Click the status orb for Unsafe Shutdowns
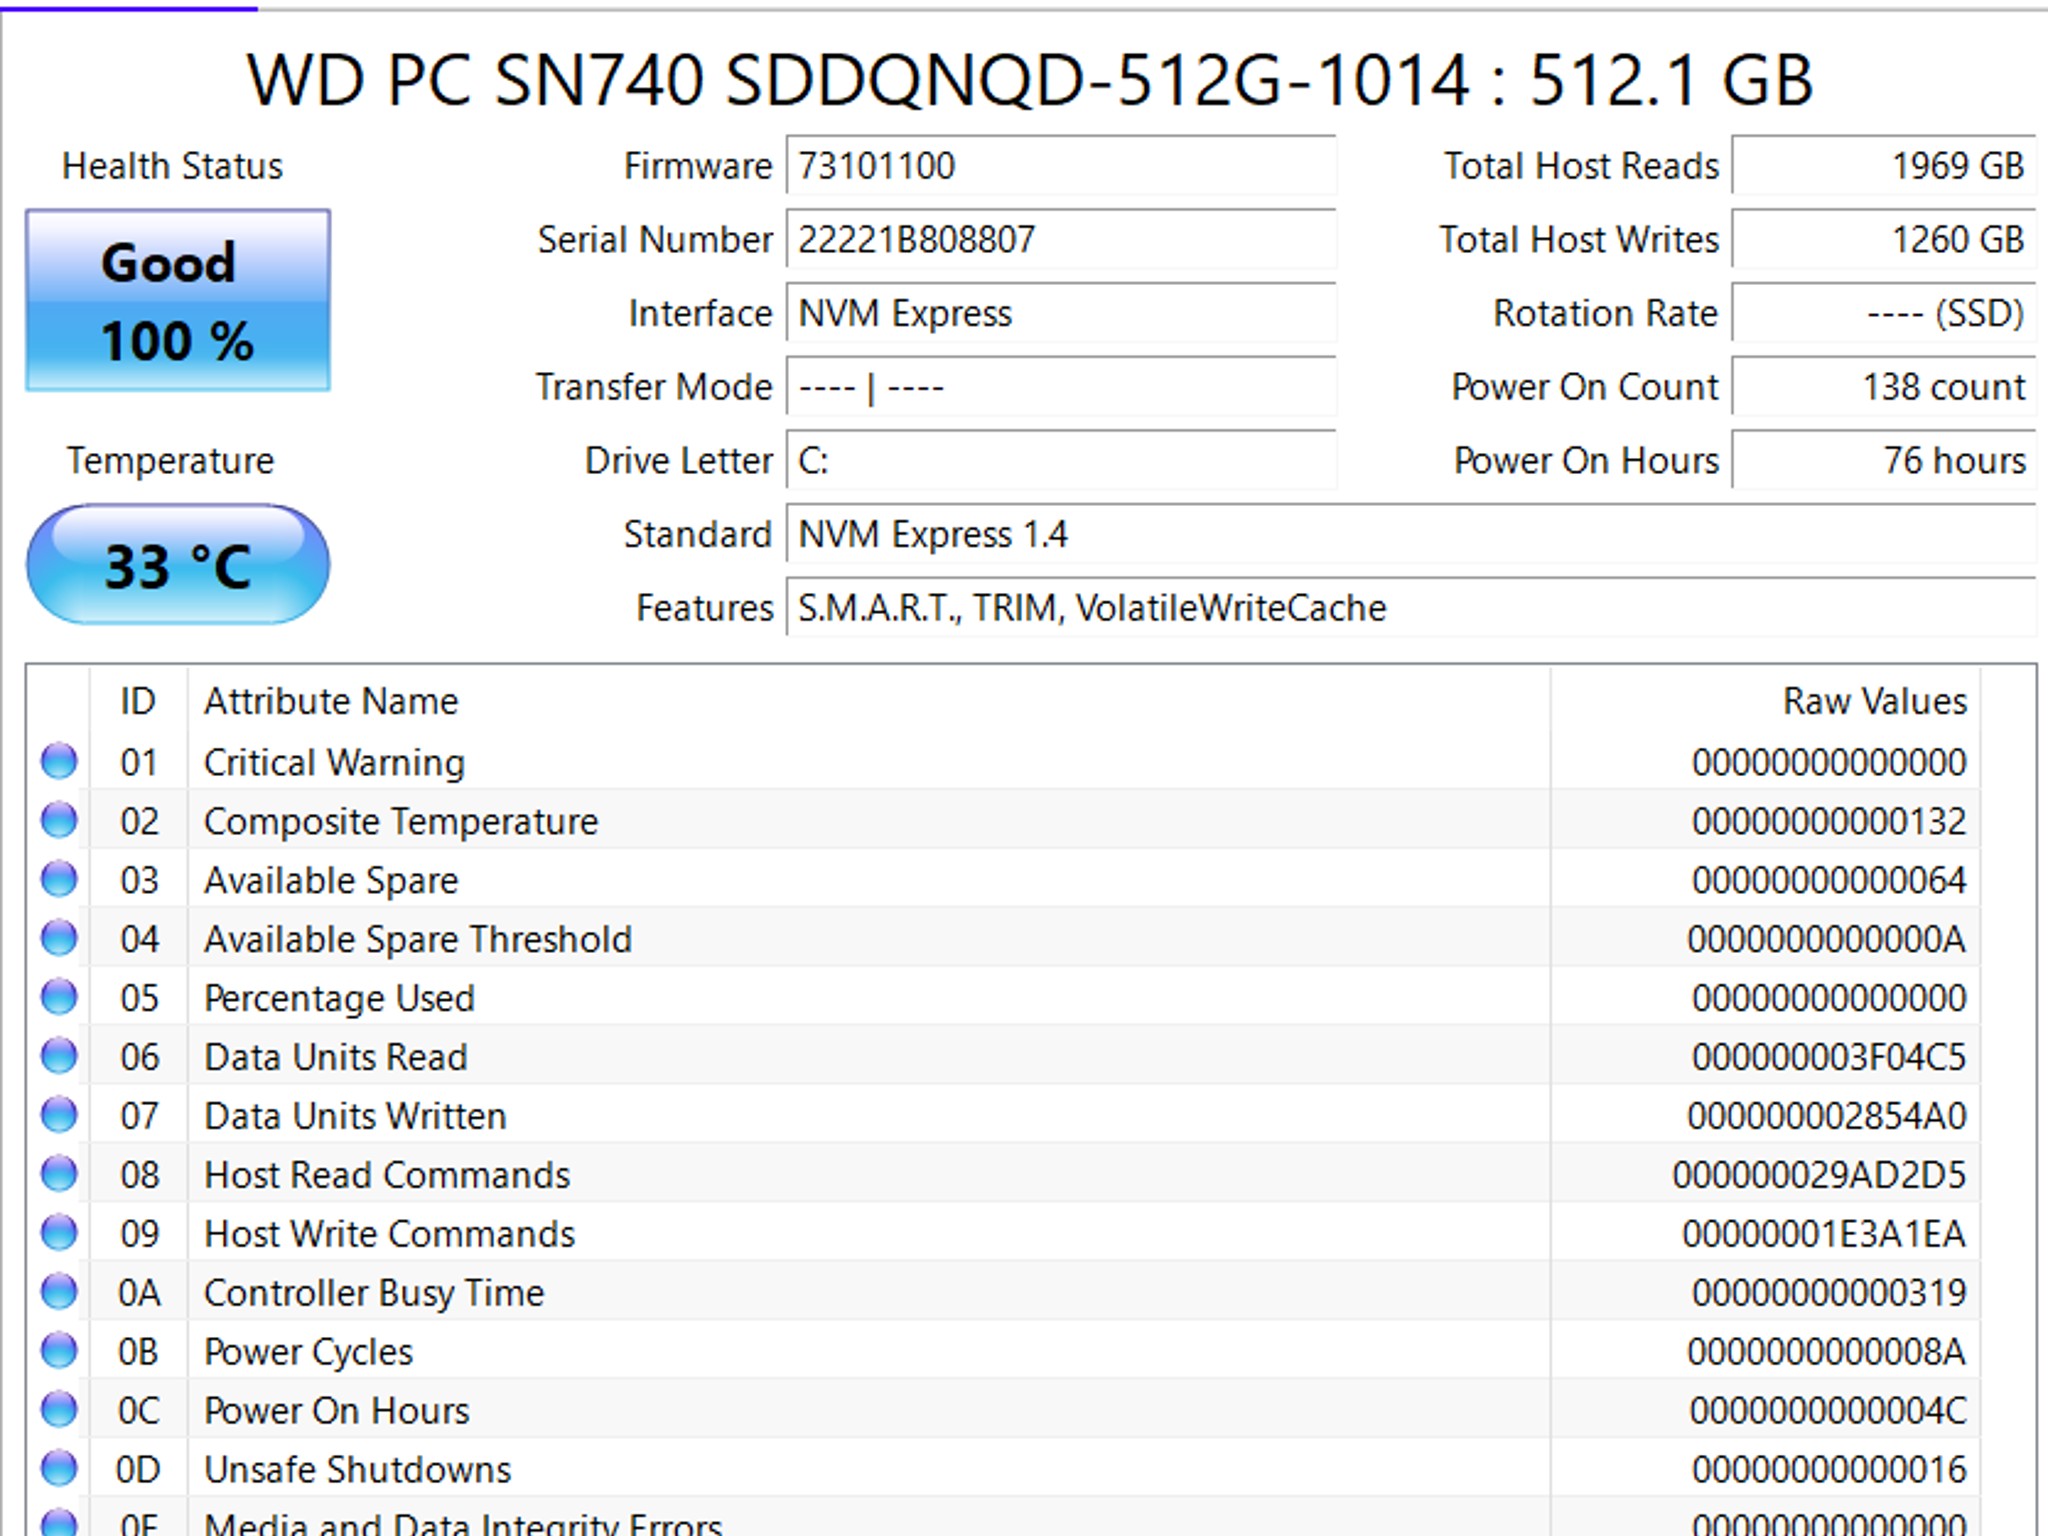The height and width of the screenshot is (1536, 2048). 59,1469
